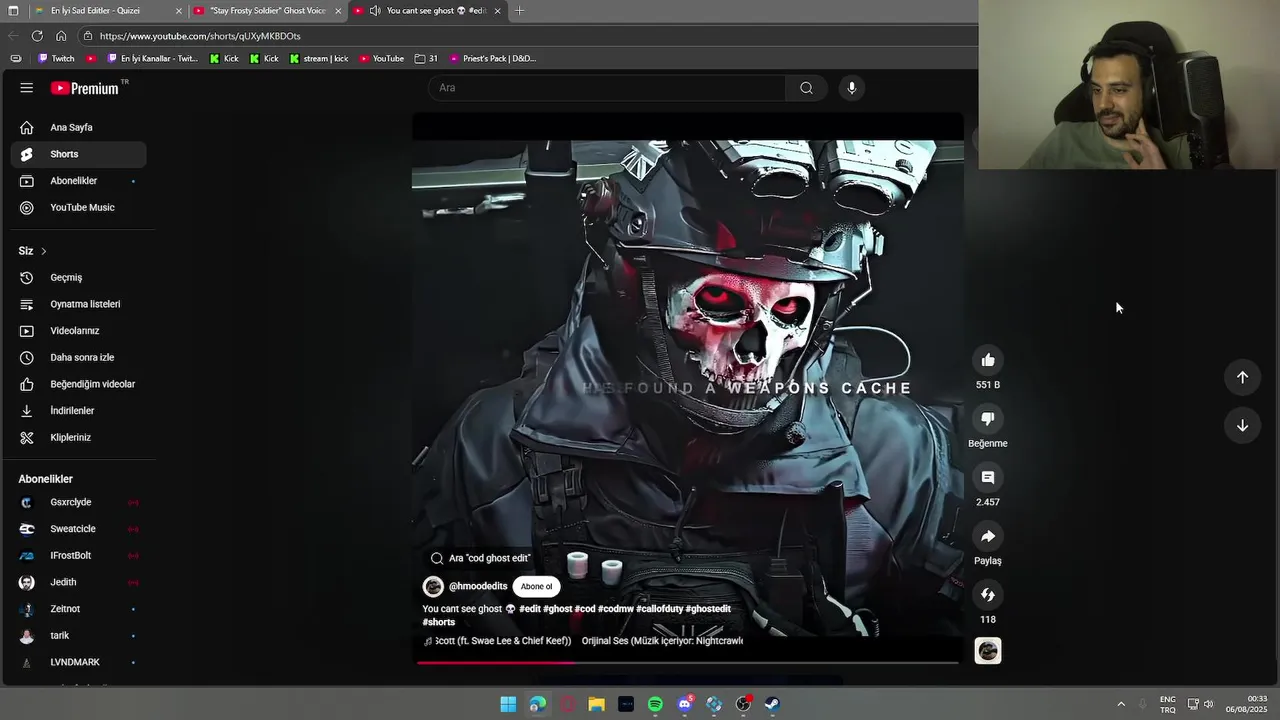Dislike the short via Beğenme button

tap(988, 419)
